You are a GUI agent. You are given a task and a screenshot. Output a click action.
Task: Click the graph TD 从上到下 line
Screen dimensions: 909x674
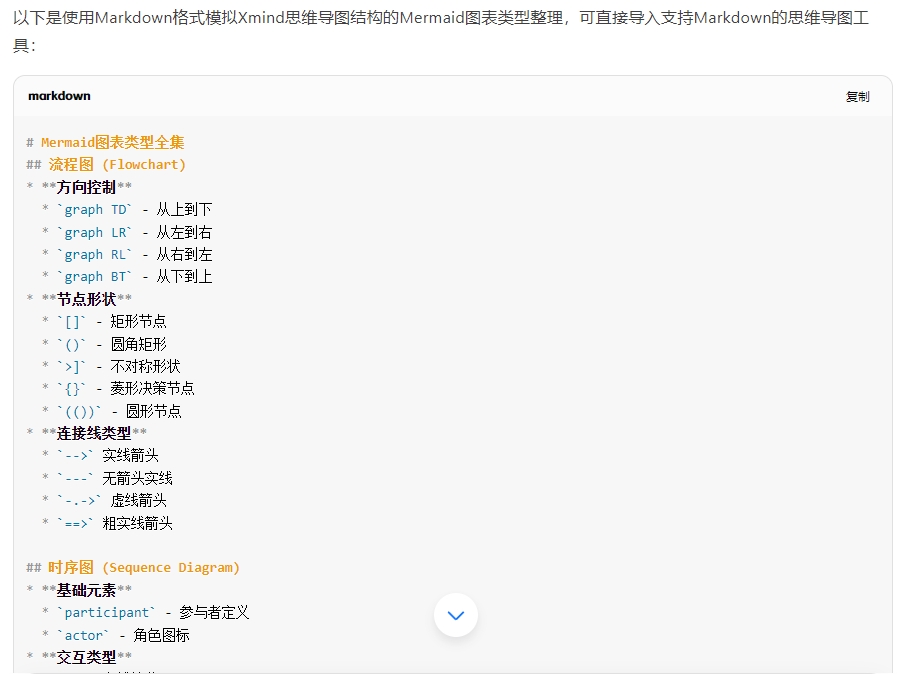(x=128, y=209)
